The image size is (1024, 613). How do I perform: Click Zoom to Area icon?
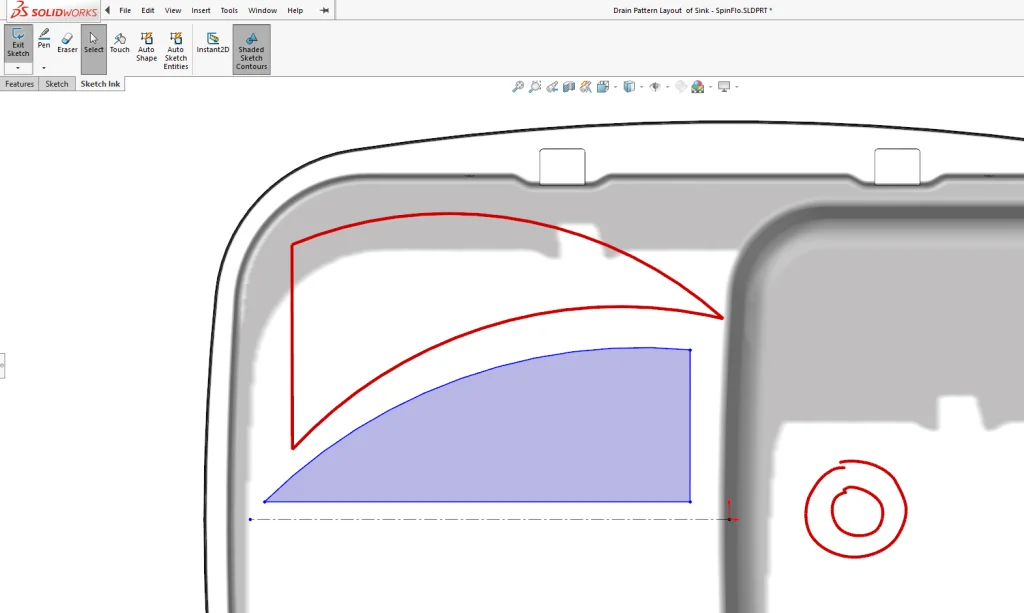coord(535,87)
